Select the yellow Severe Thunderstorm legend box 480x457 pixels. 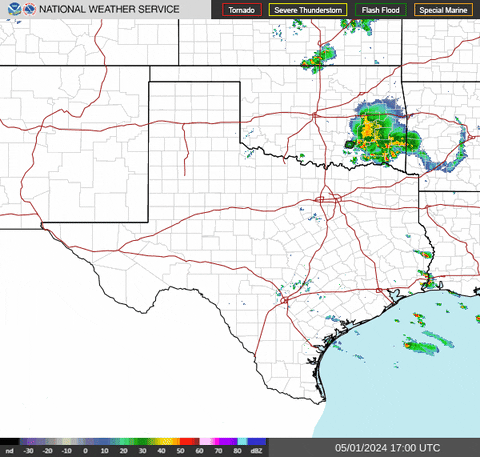[x=308, y=10]
